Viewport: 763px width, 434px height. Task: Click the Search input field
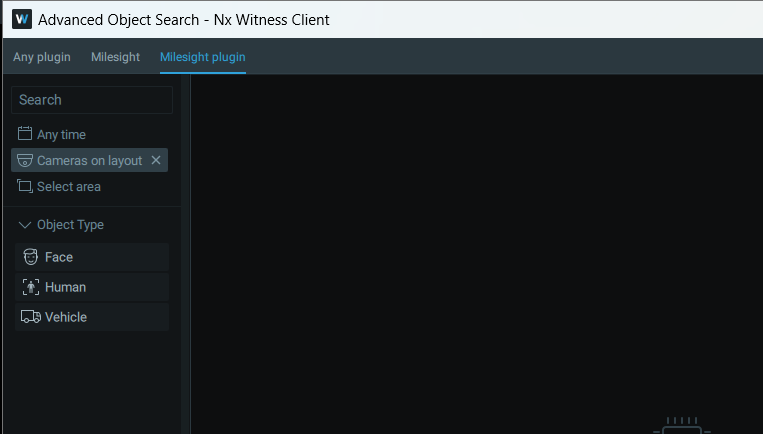pyautogui.click(x=92, y=100)
